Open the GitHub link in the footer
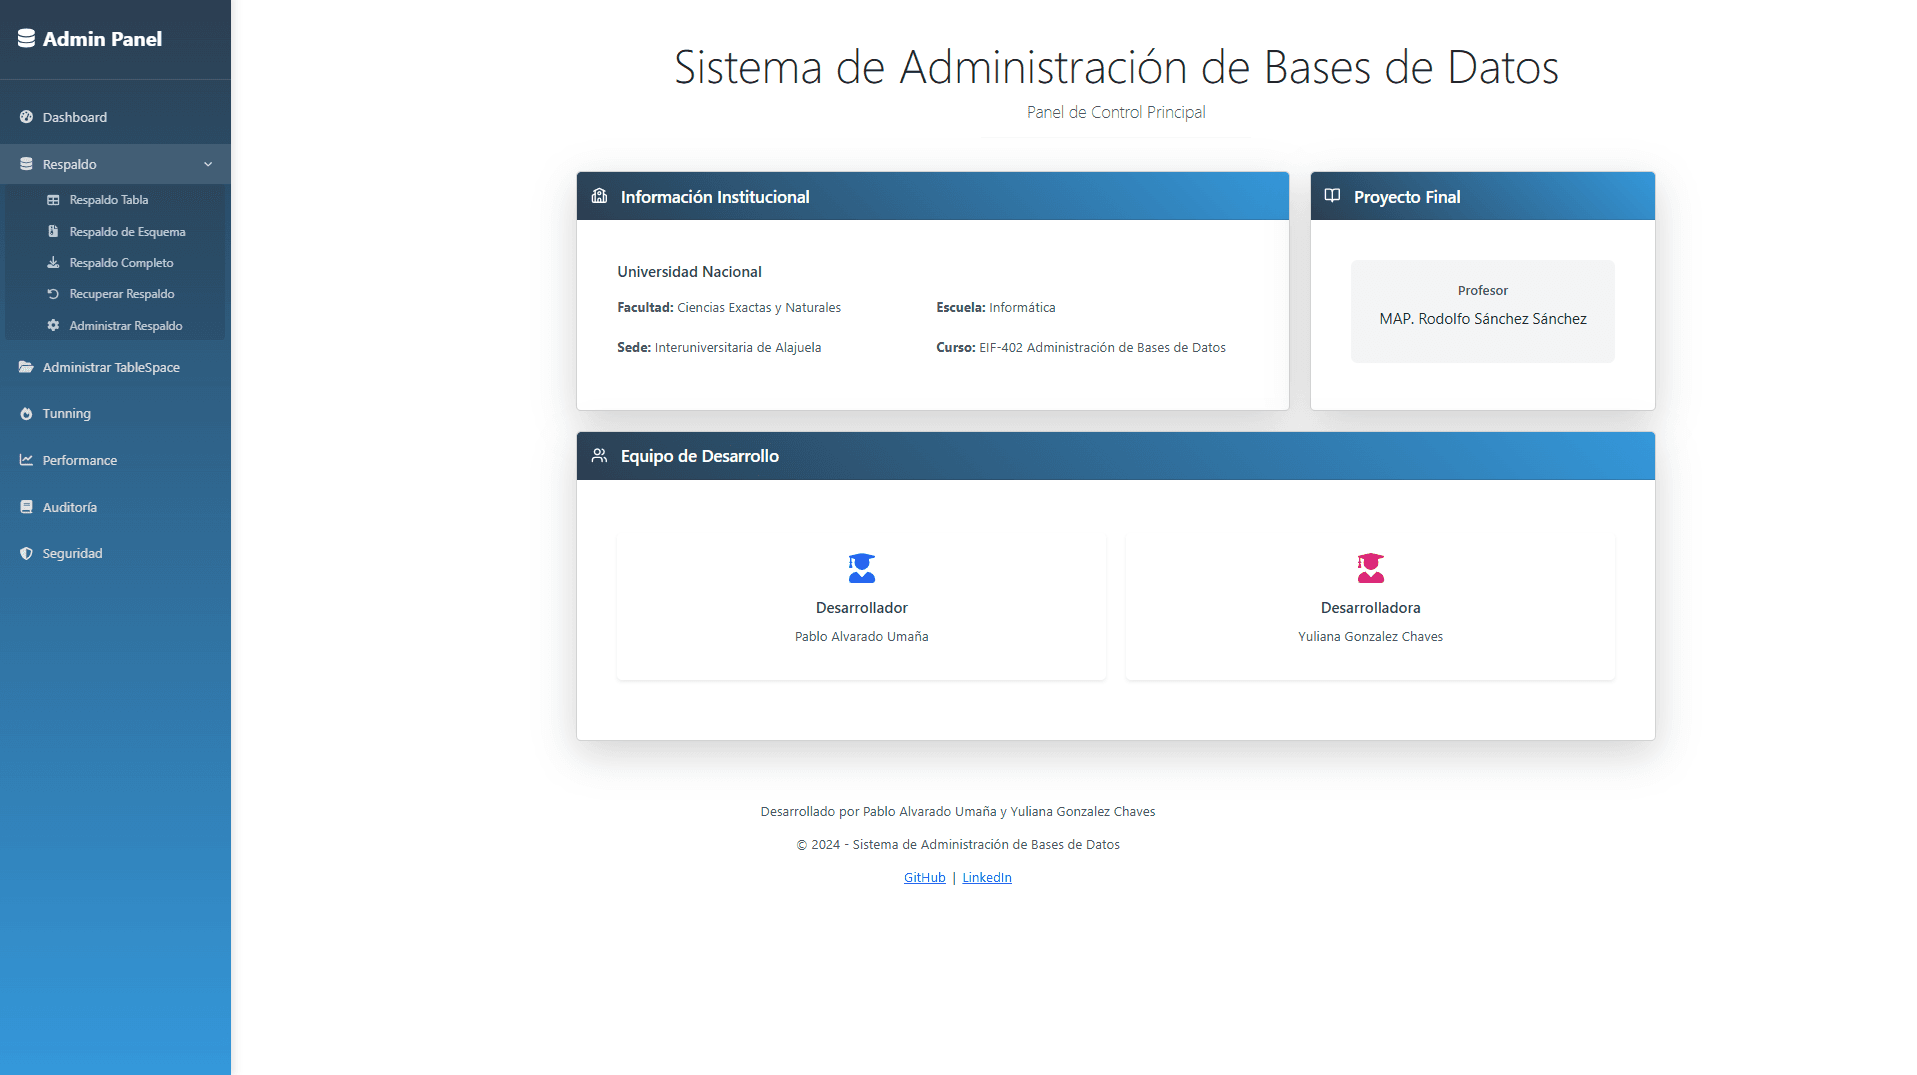1917x1075 pixels. (923, 877)
